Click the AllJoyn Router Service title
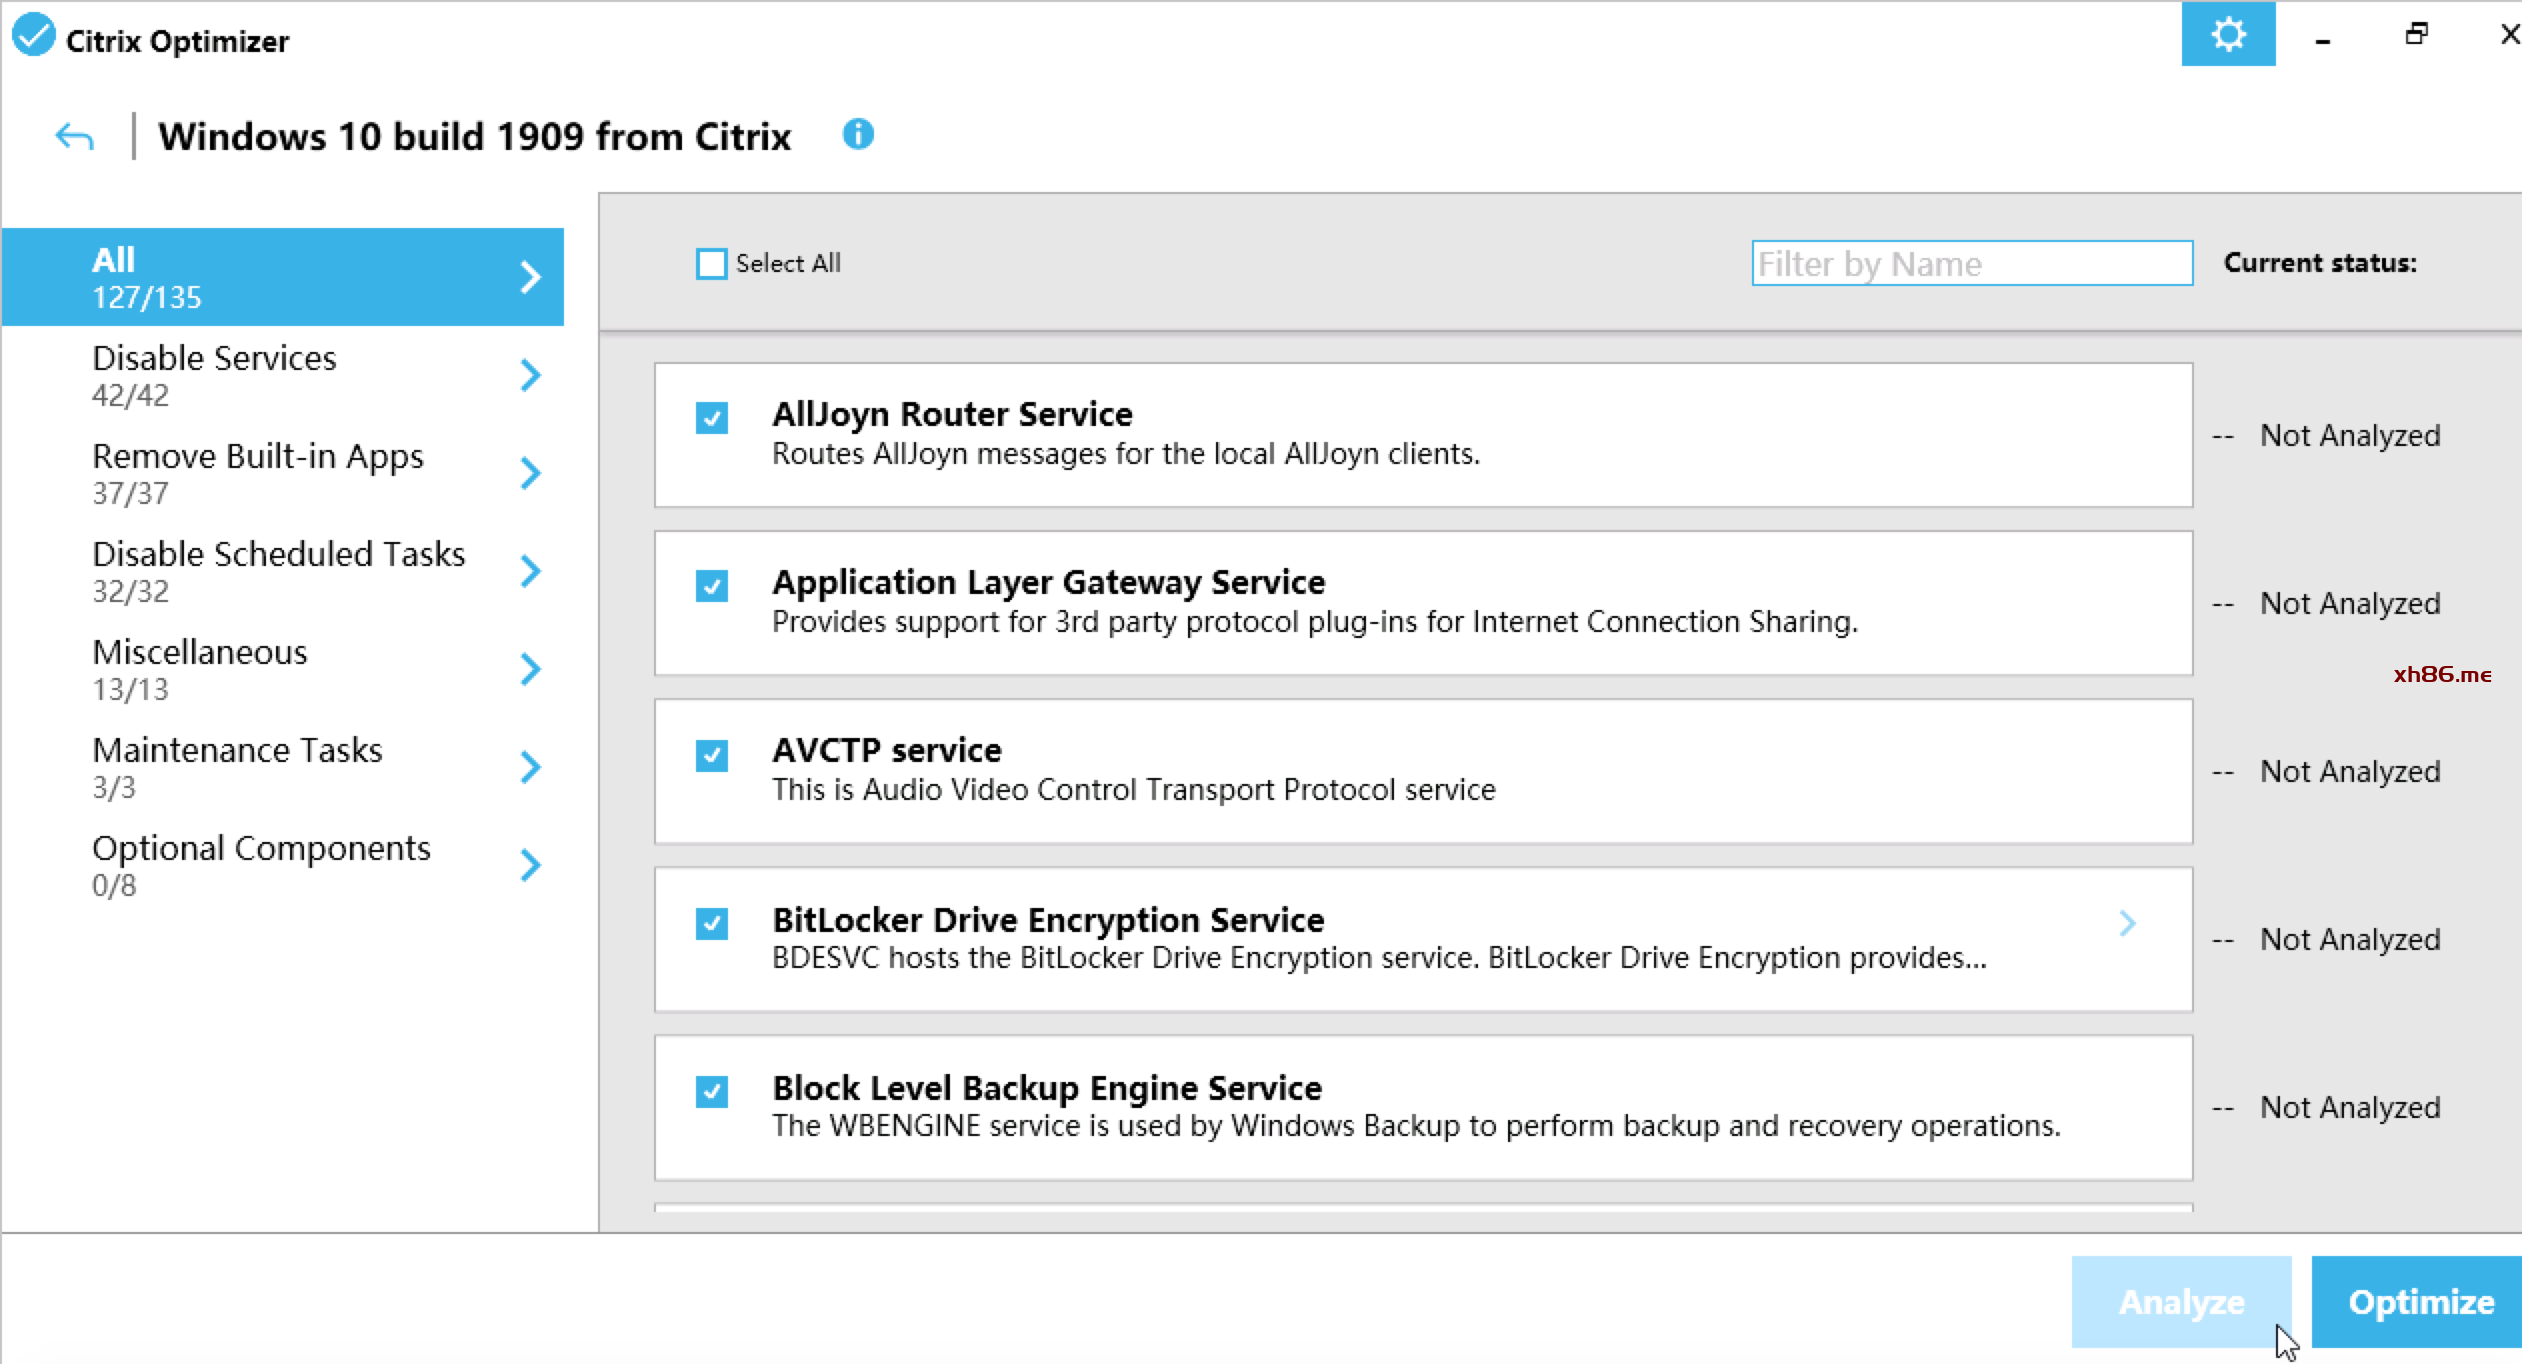The image size is (2522, 1364). click(952, 414)
